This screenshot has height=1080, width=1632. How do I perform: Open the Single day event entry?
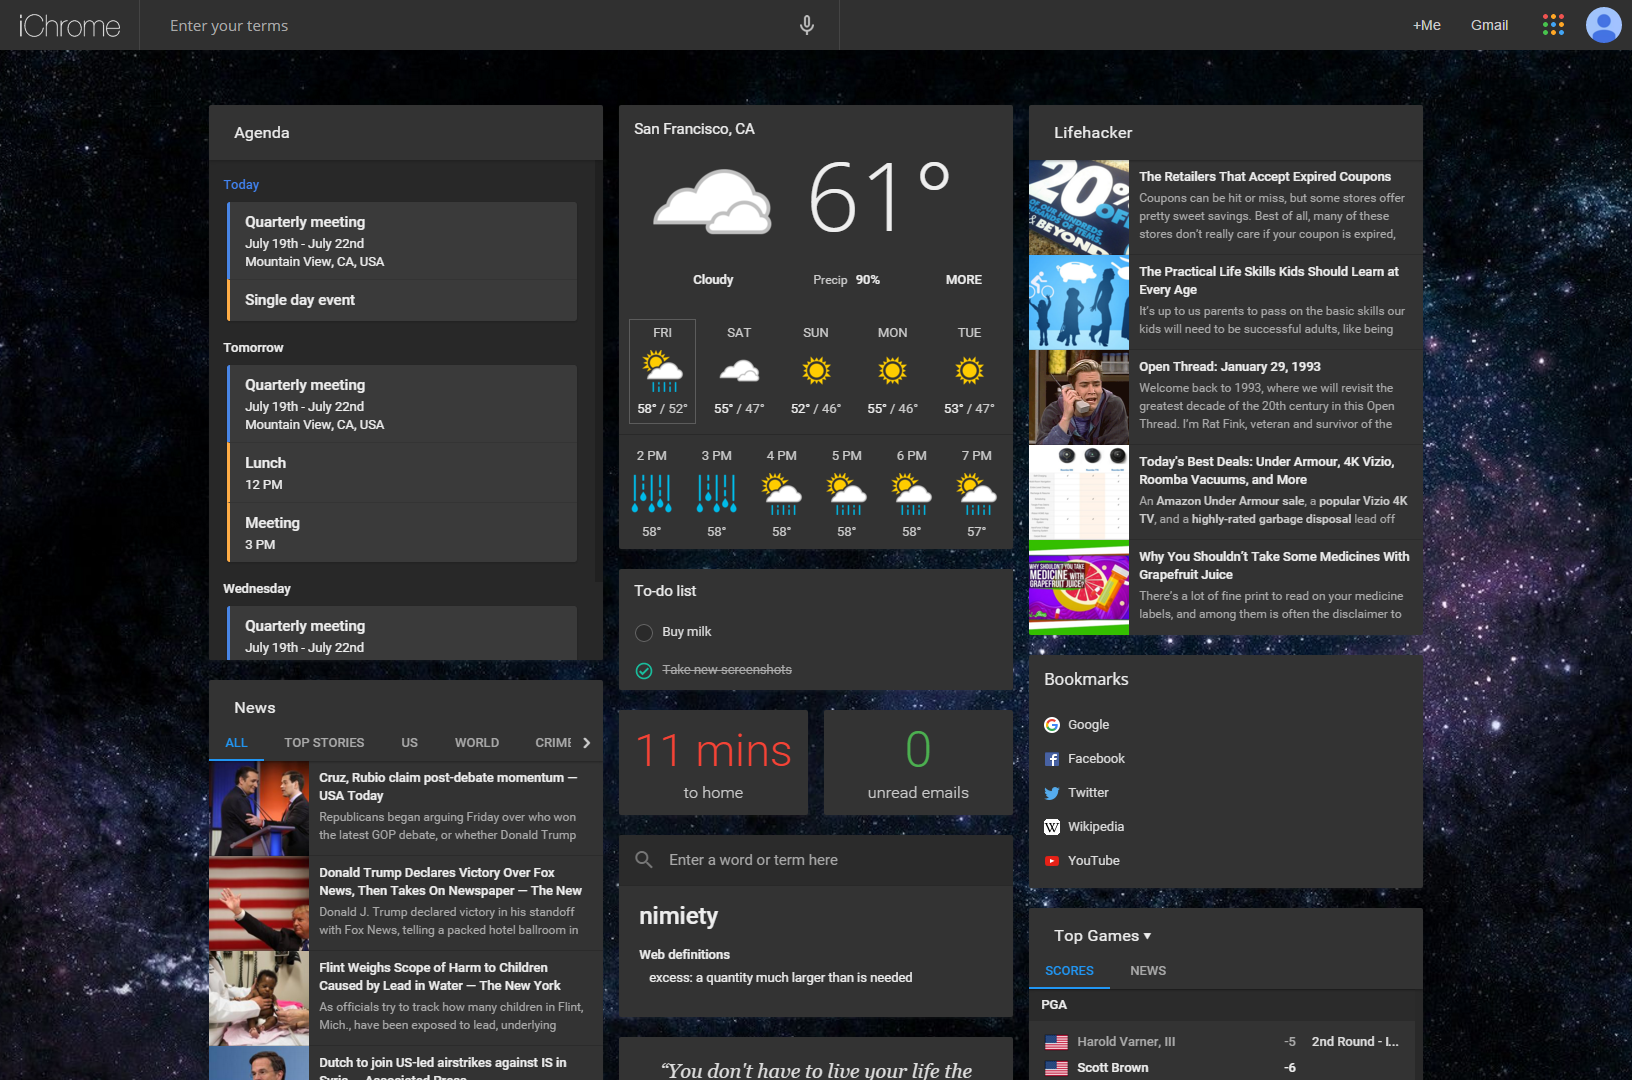(402, 300)
